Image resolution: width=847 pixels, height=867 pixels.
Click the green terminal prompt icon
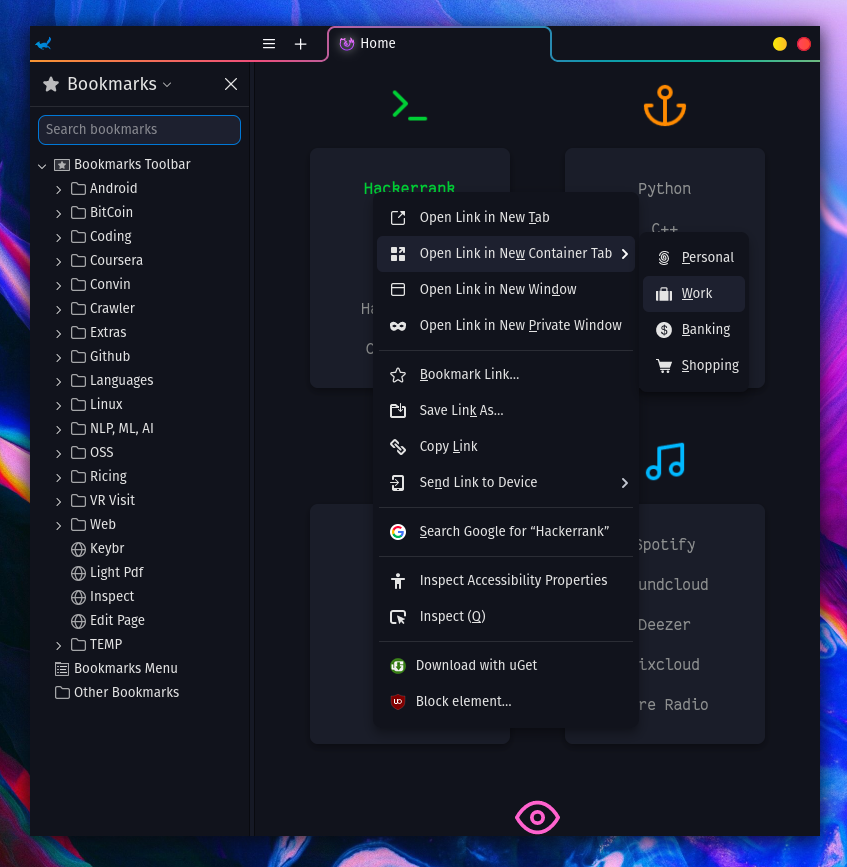(409, 106)
